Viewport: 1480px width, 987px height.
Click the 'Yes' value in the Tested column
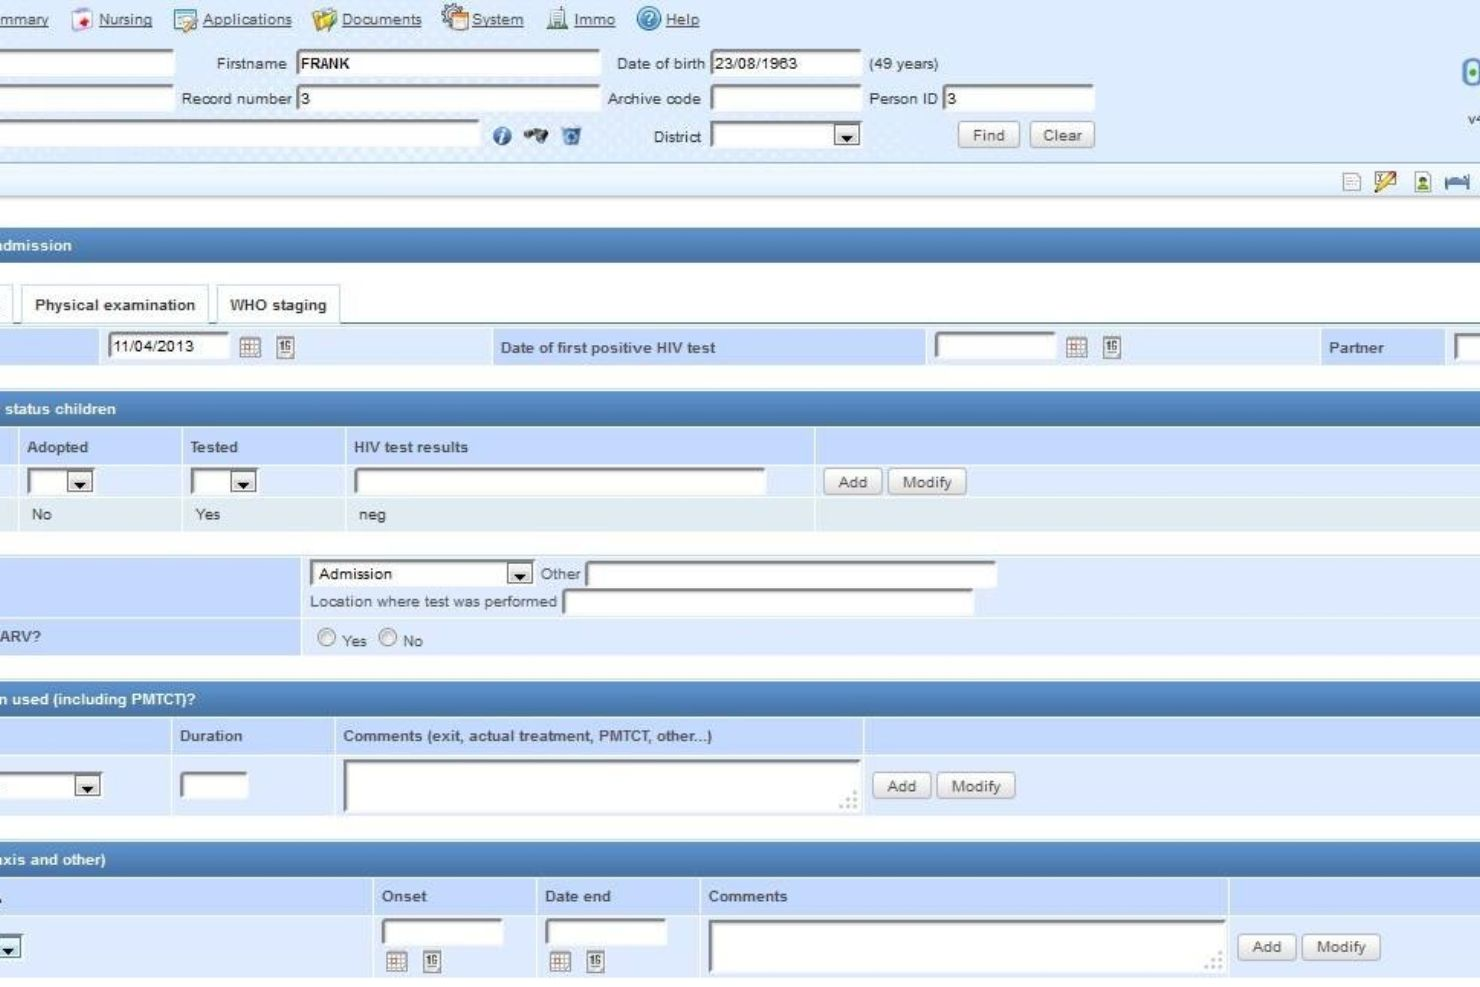coord(207,514)
